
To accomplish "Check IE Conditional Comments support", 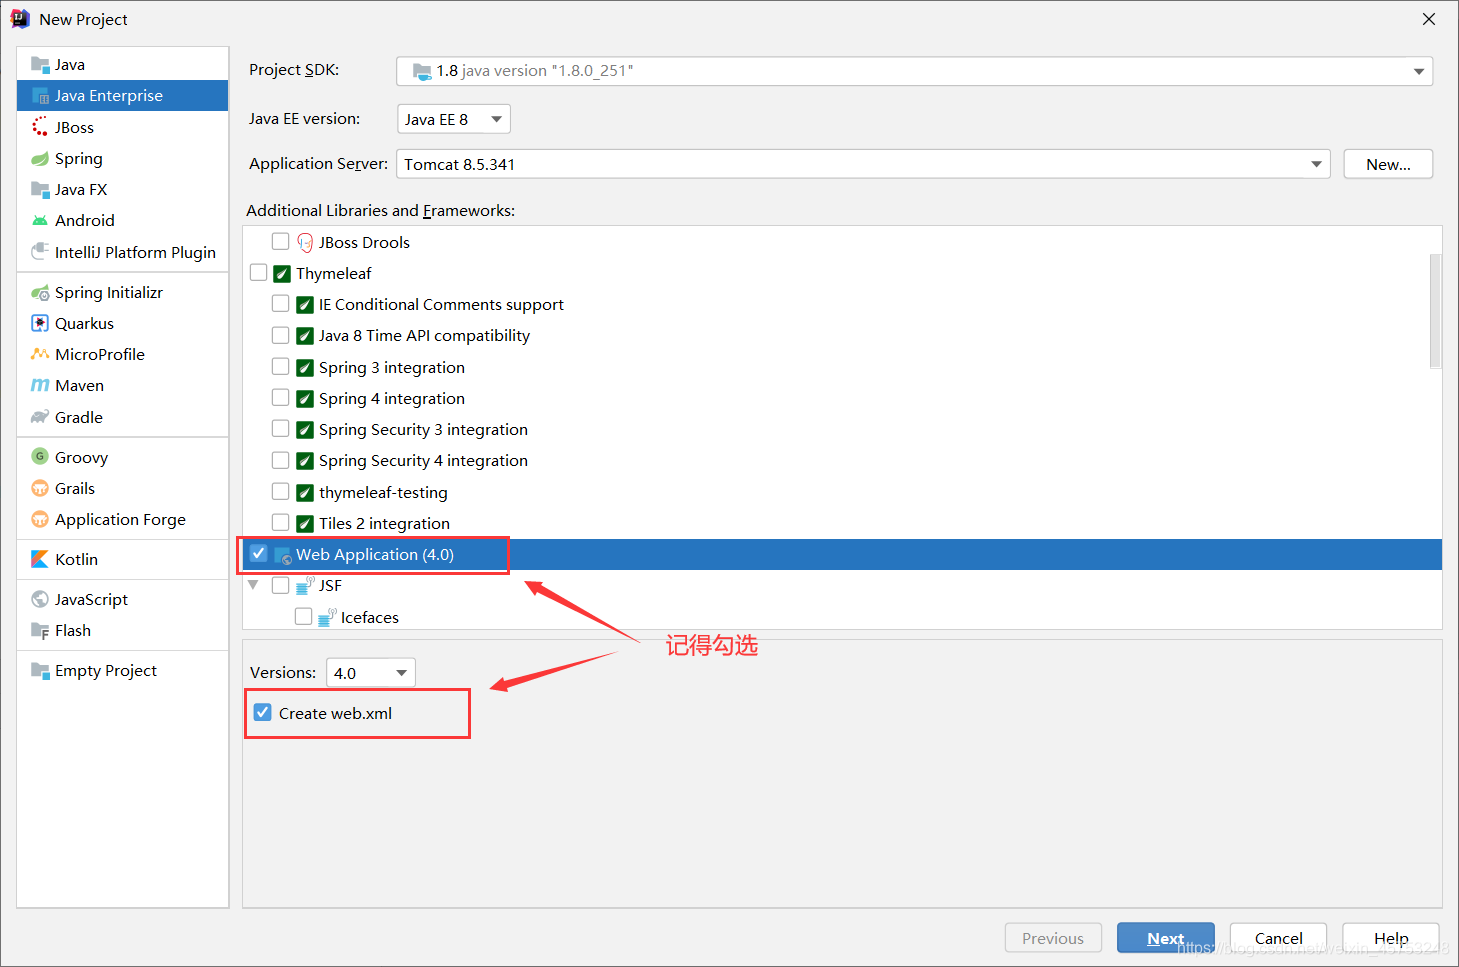I will click(x=281, y=303).
